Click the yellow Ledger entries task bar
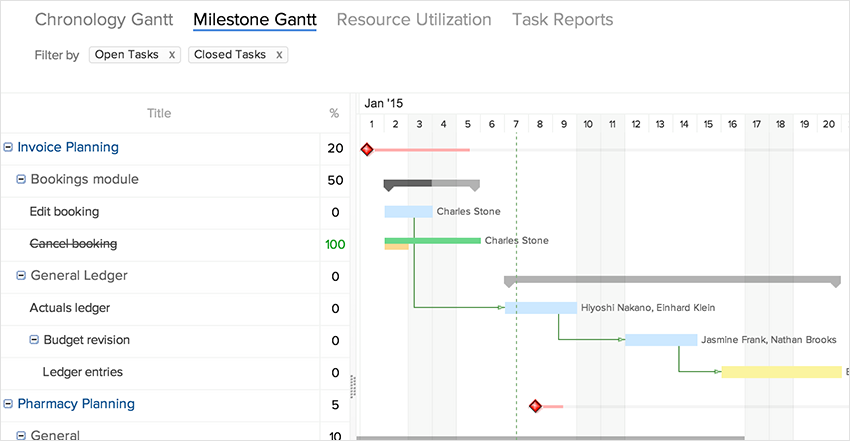The image size is (850, 441). click(x=780, y=372)
